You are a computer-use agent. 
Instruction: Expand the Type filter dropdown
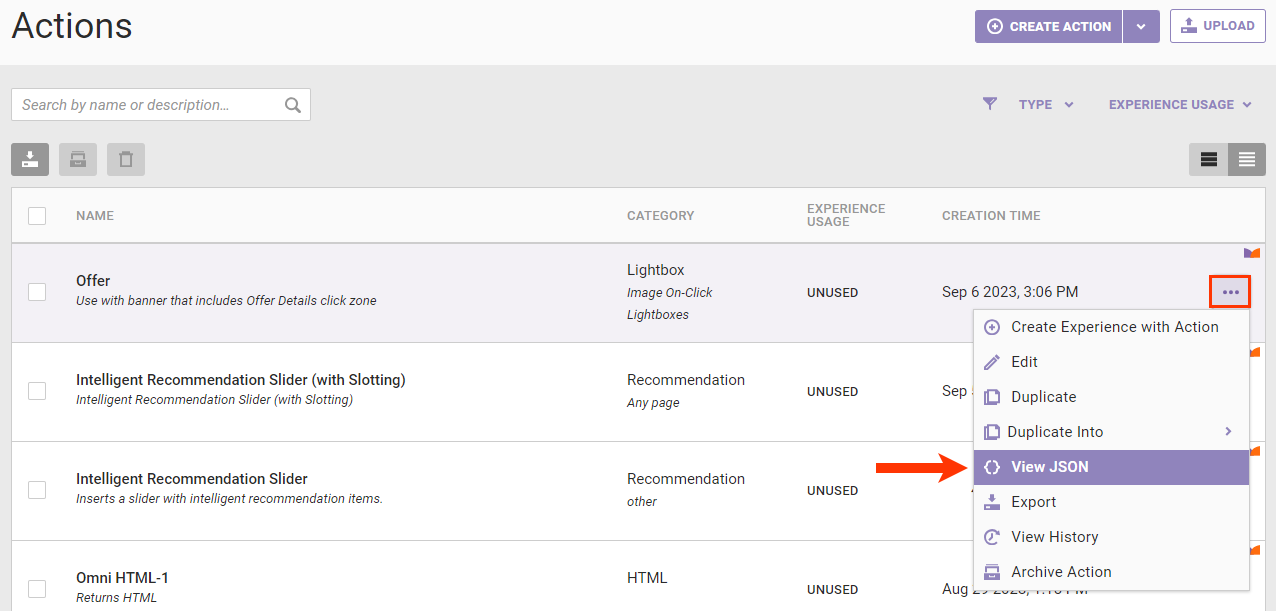pos(1046,104)
